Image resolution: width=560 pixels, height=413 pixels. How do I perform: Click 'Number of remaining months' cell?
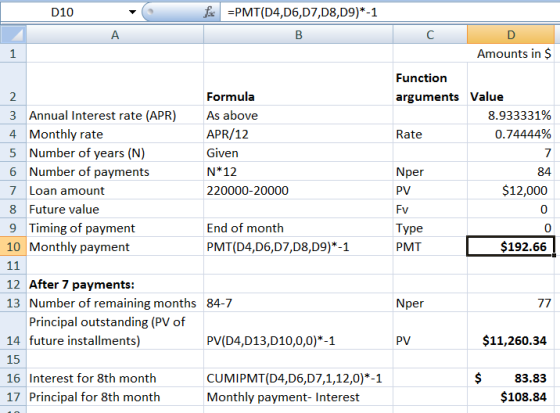pos(115,303)
